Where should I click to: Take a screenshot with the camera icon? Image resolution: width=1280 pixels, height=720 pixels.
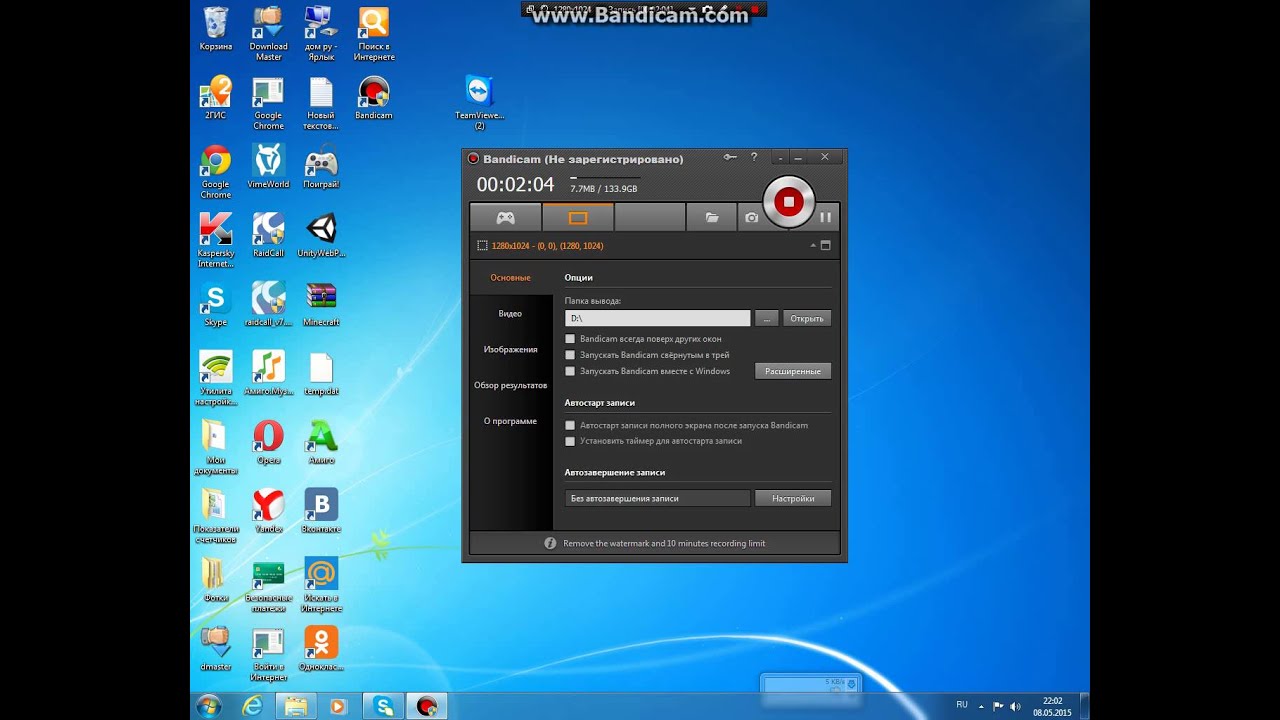(751, 217)
